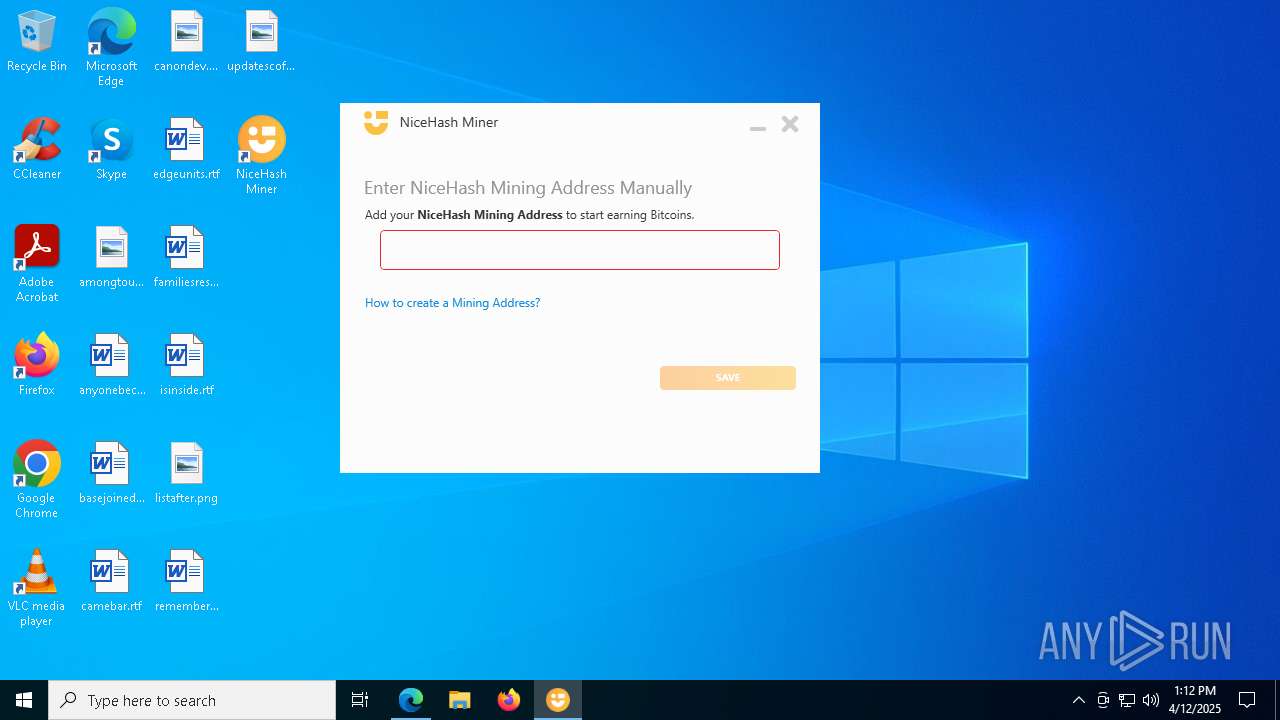Click the SAVE button
This screenshot has height=720, width=1280.
click(x=727, y=378)
